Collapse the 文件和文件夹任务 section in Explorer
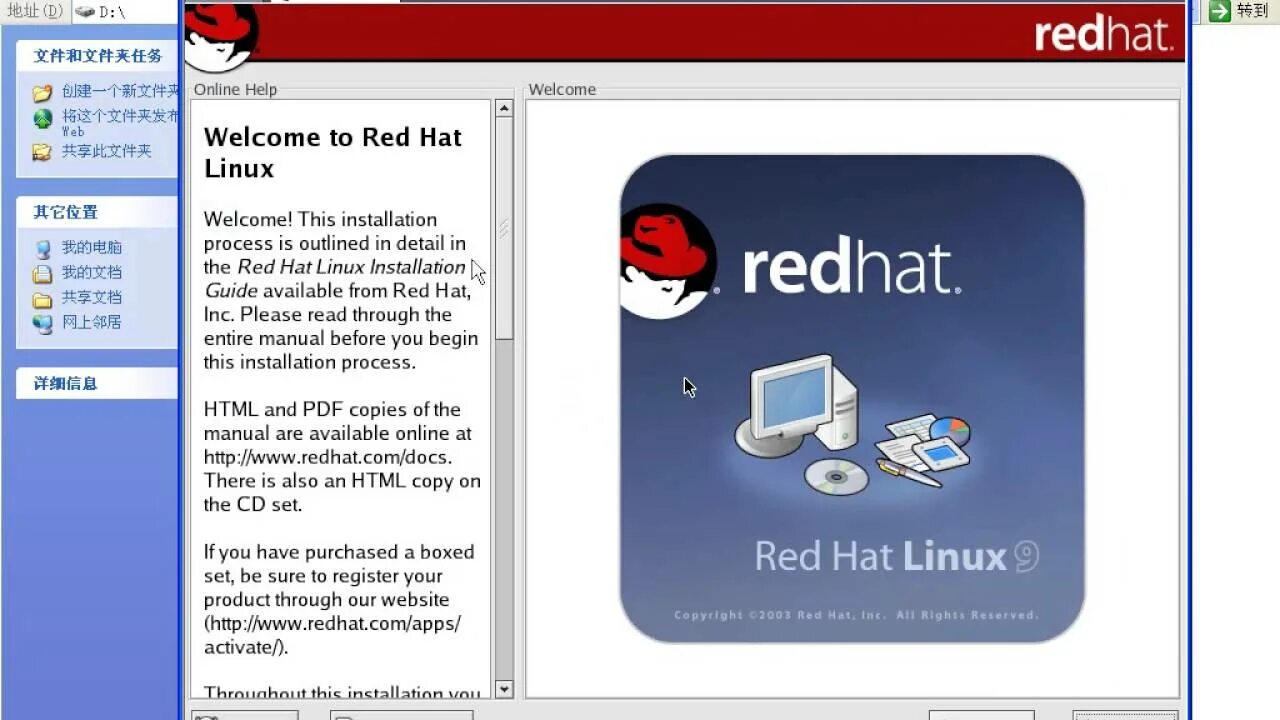Viewport: 1280px width, 720px height. (x=97, y=56)
